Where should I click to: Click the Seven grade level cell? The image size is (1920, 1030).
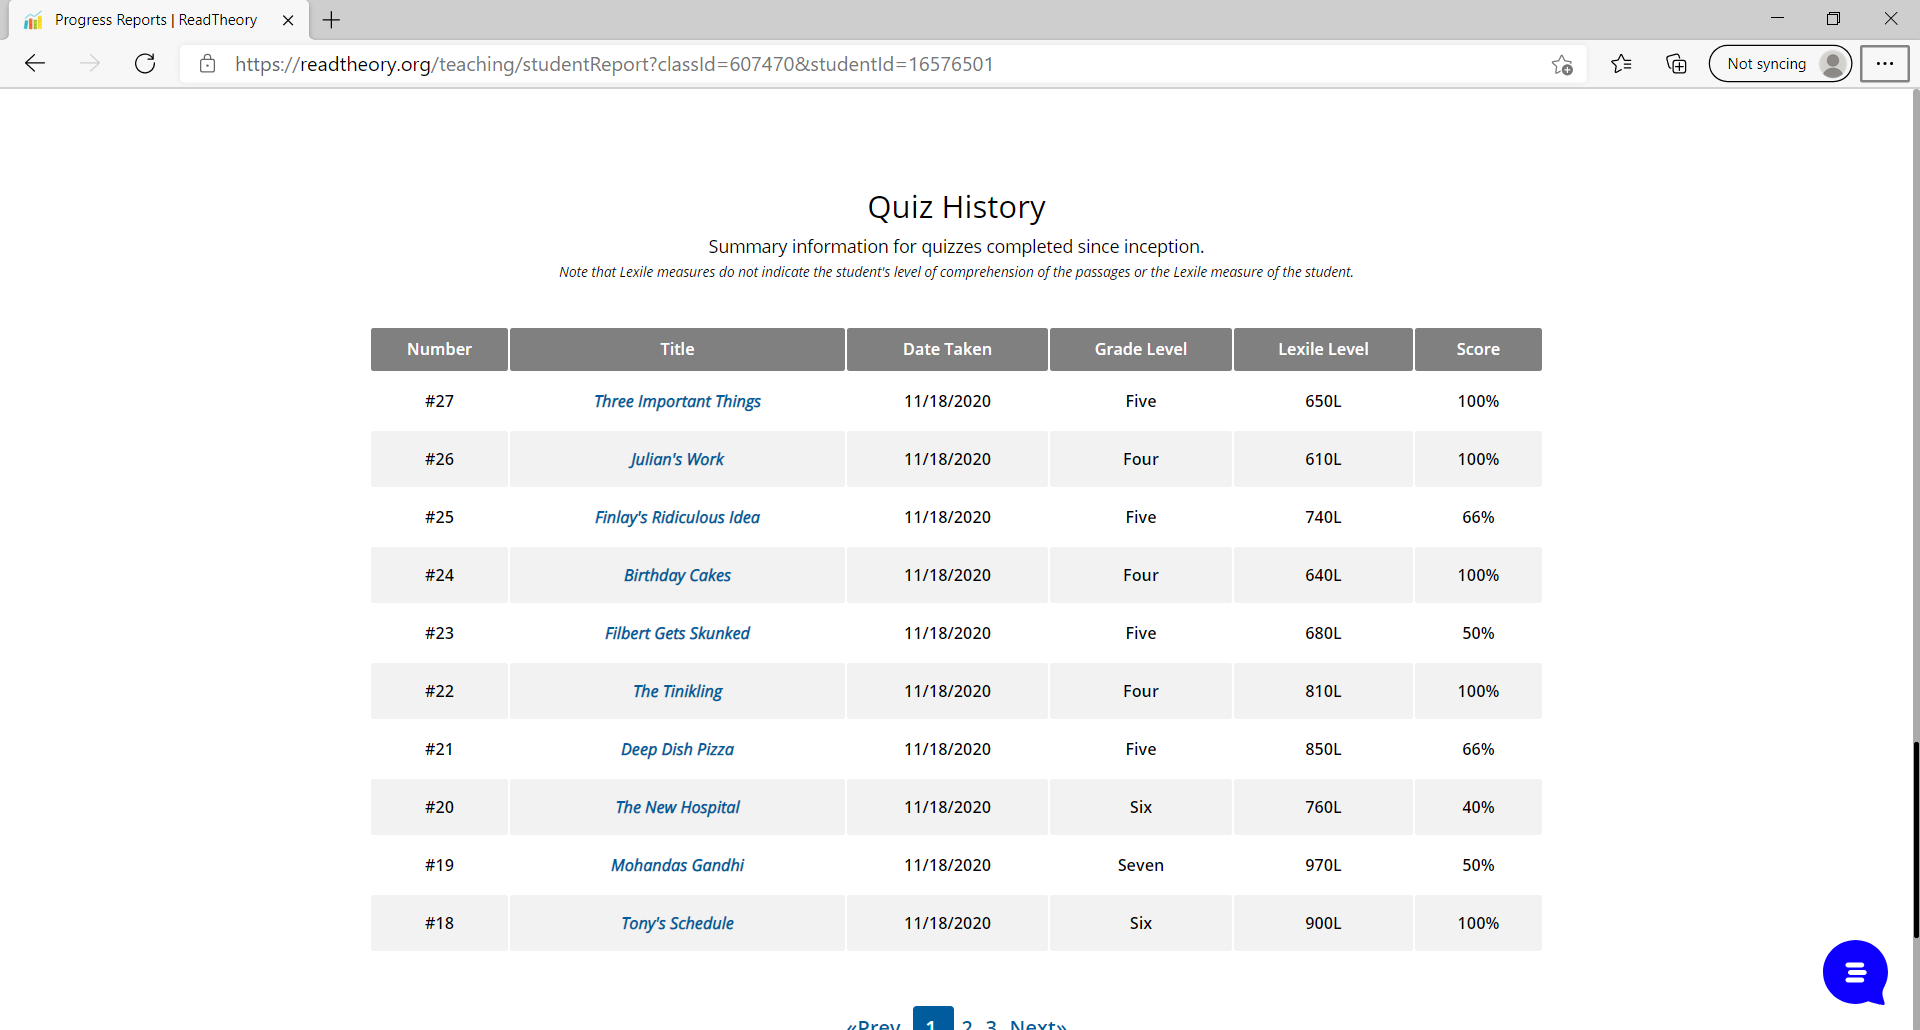coord(1141,865)
